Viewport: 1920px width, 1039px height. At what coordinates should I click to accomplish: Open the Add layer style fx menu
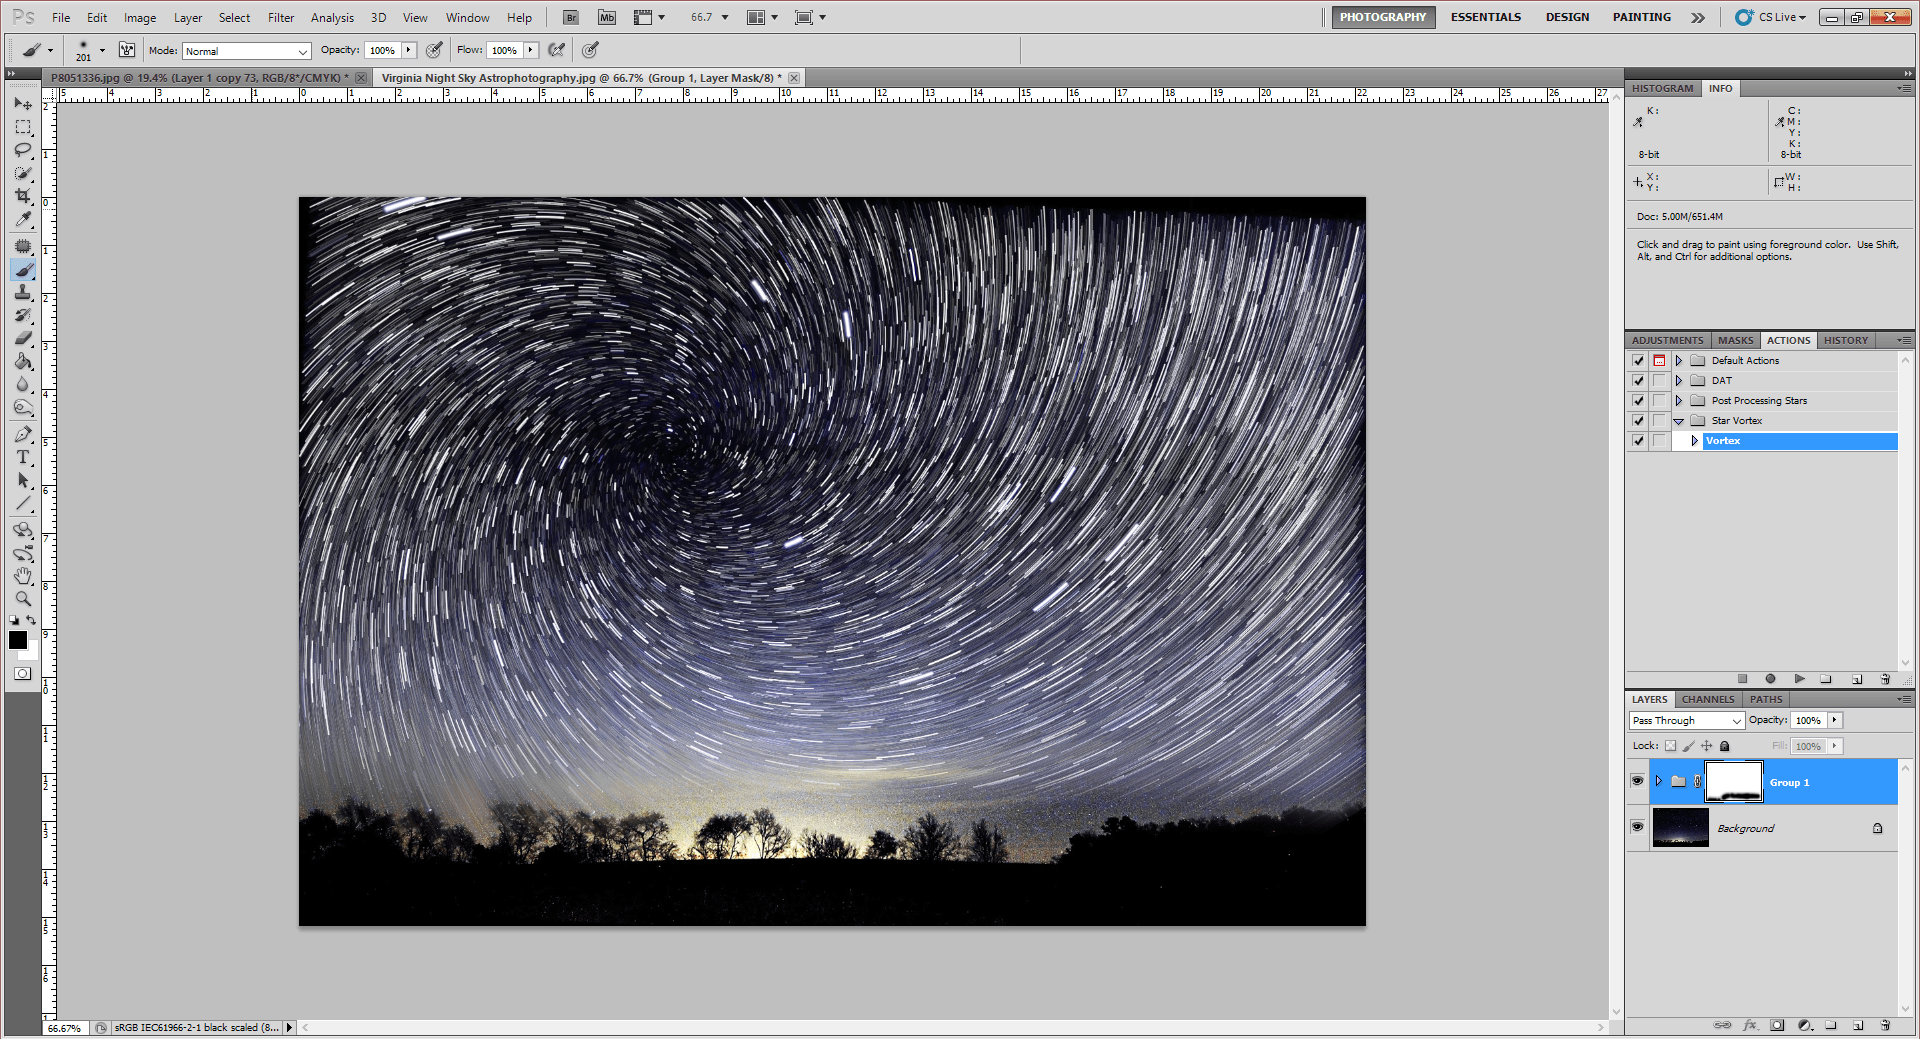tap(1750, 1025)
